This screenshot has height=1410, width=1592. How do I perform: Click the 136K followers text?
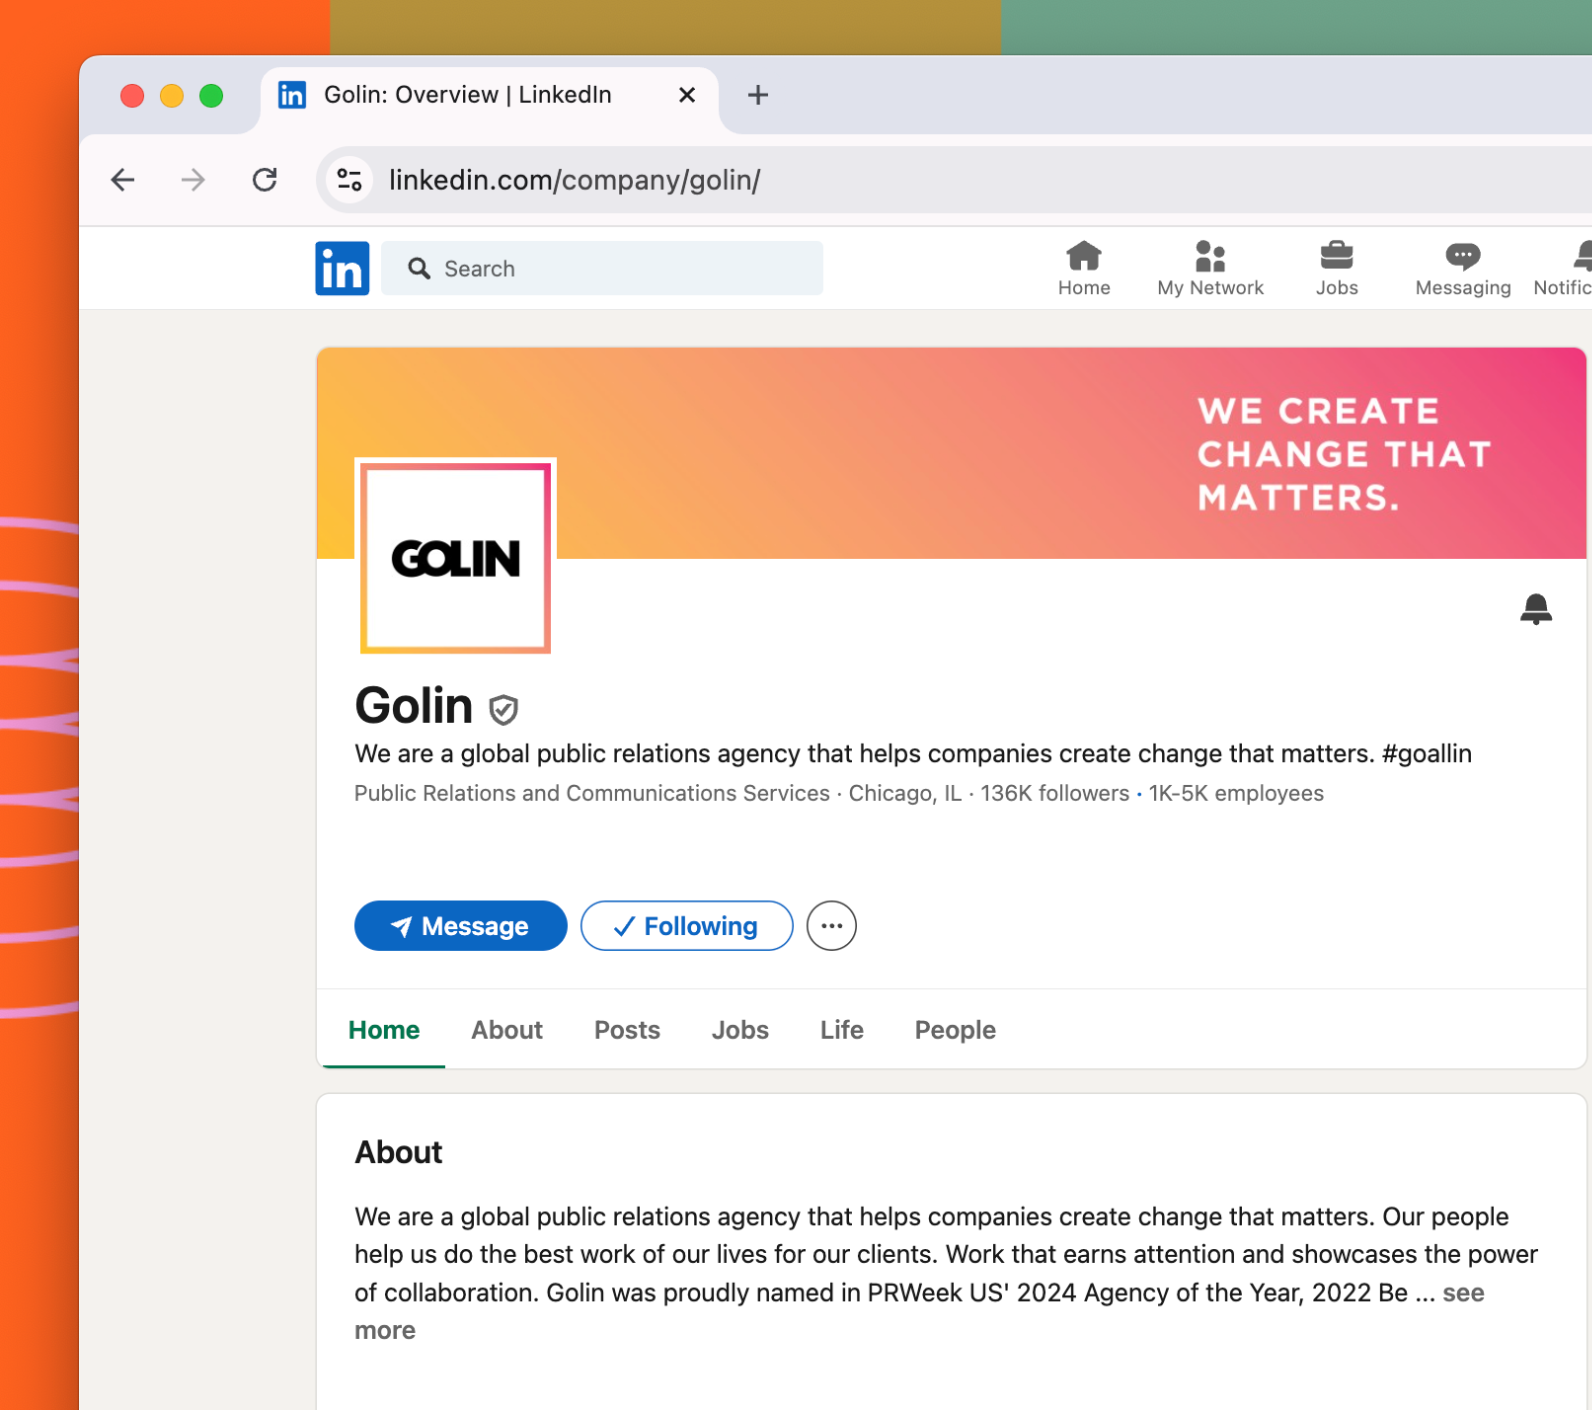pyautogui.click(x=1054, y=793)
